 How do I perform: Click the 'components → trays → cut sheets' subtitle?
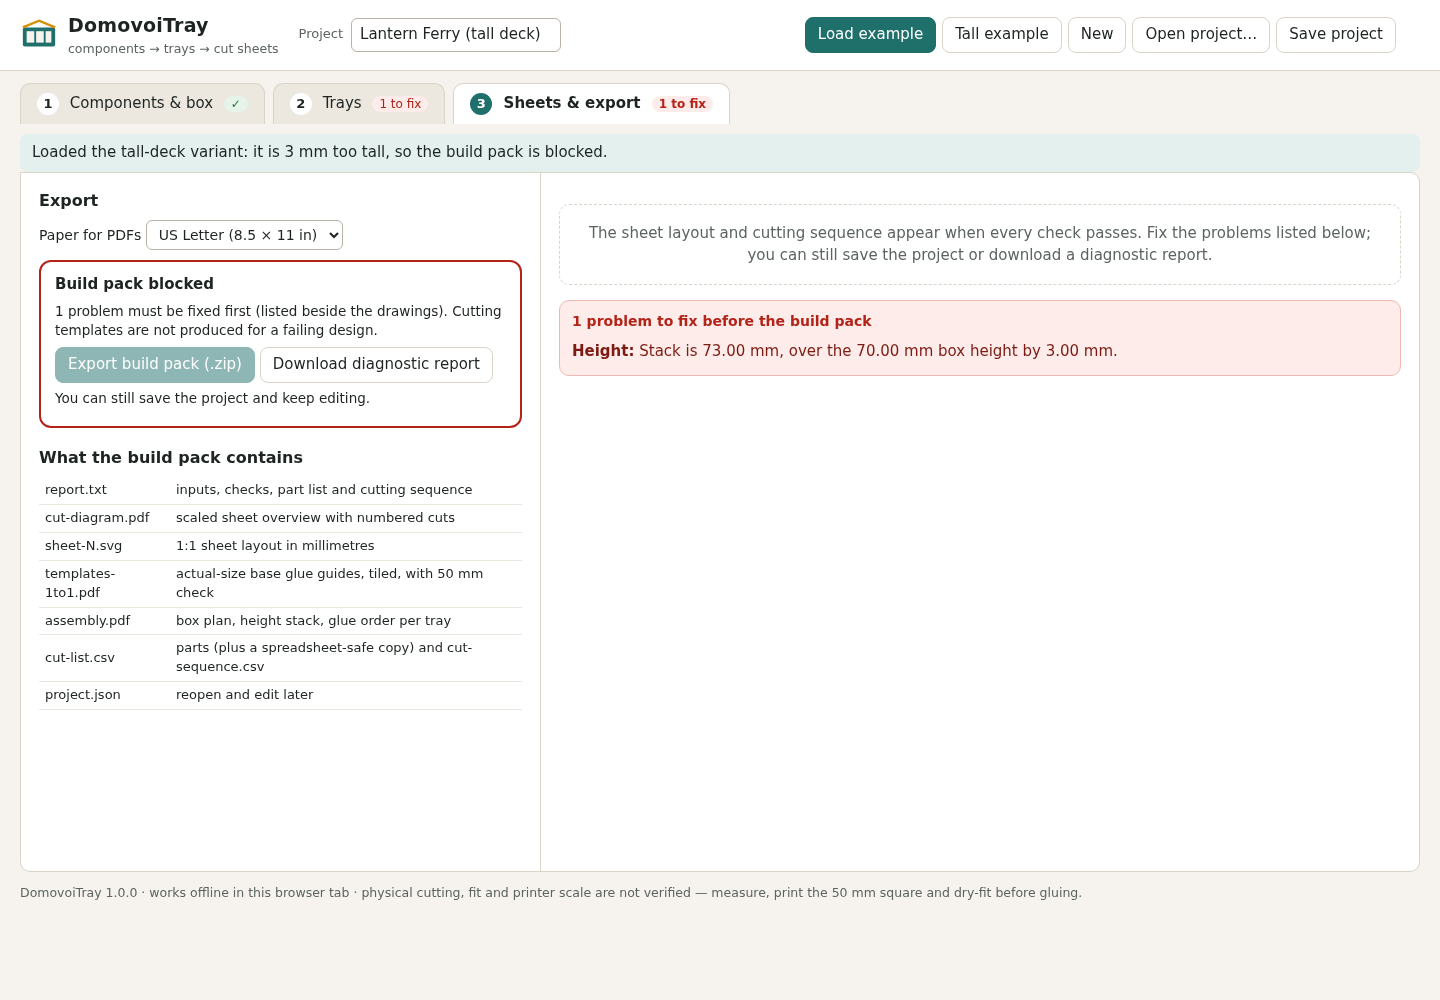173,49
